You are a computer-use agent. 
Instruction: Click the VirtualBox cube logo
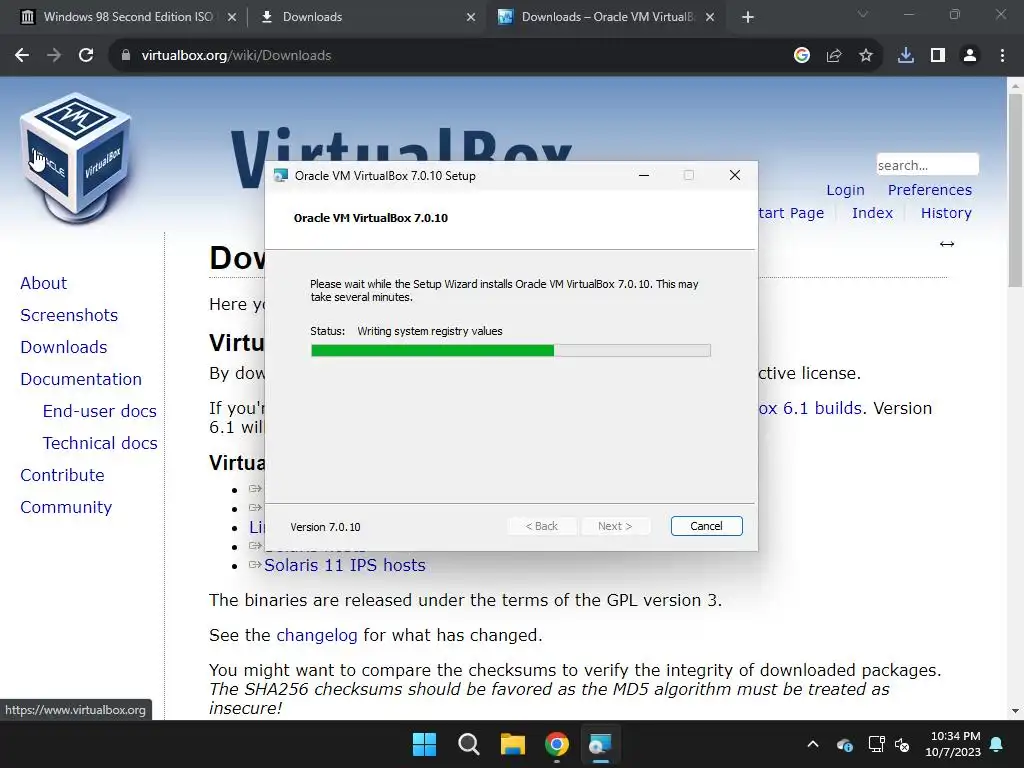point(76,157)
